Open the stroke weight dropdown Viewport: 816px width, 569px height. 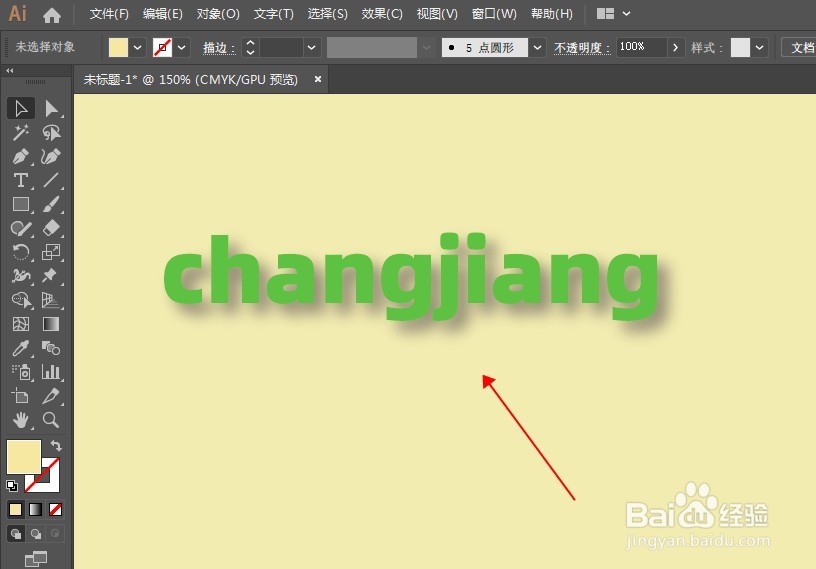[311, 47]
